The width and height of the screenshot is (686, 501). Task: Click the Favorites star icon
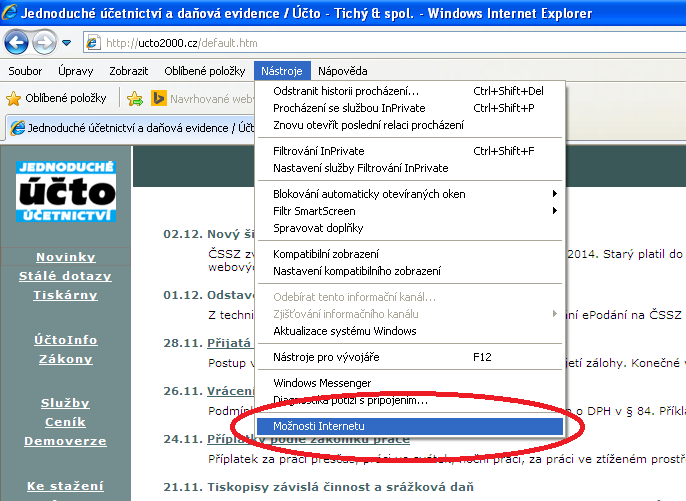click(14, 98)
